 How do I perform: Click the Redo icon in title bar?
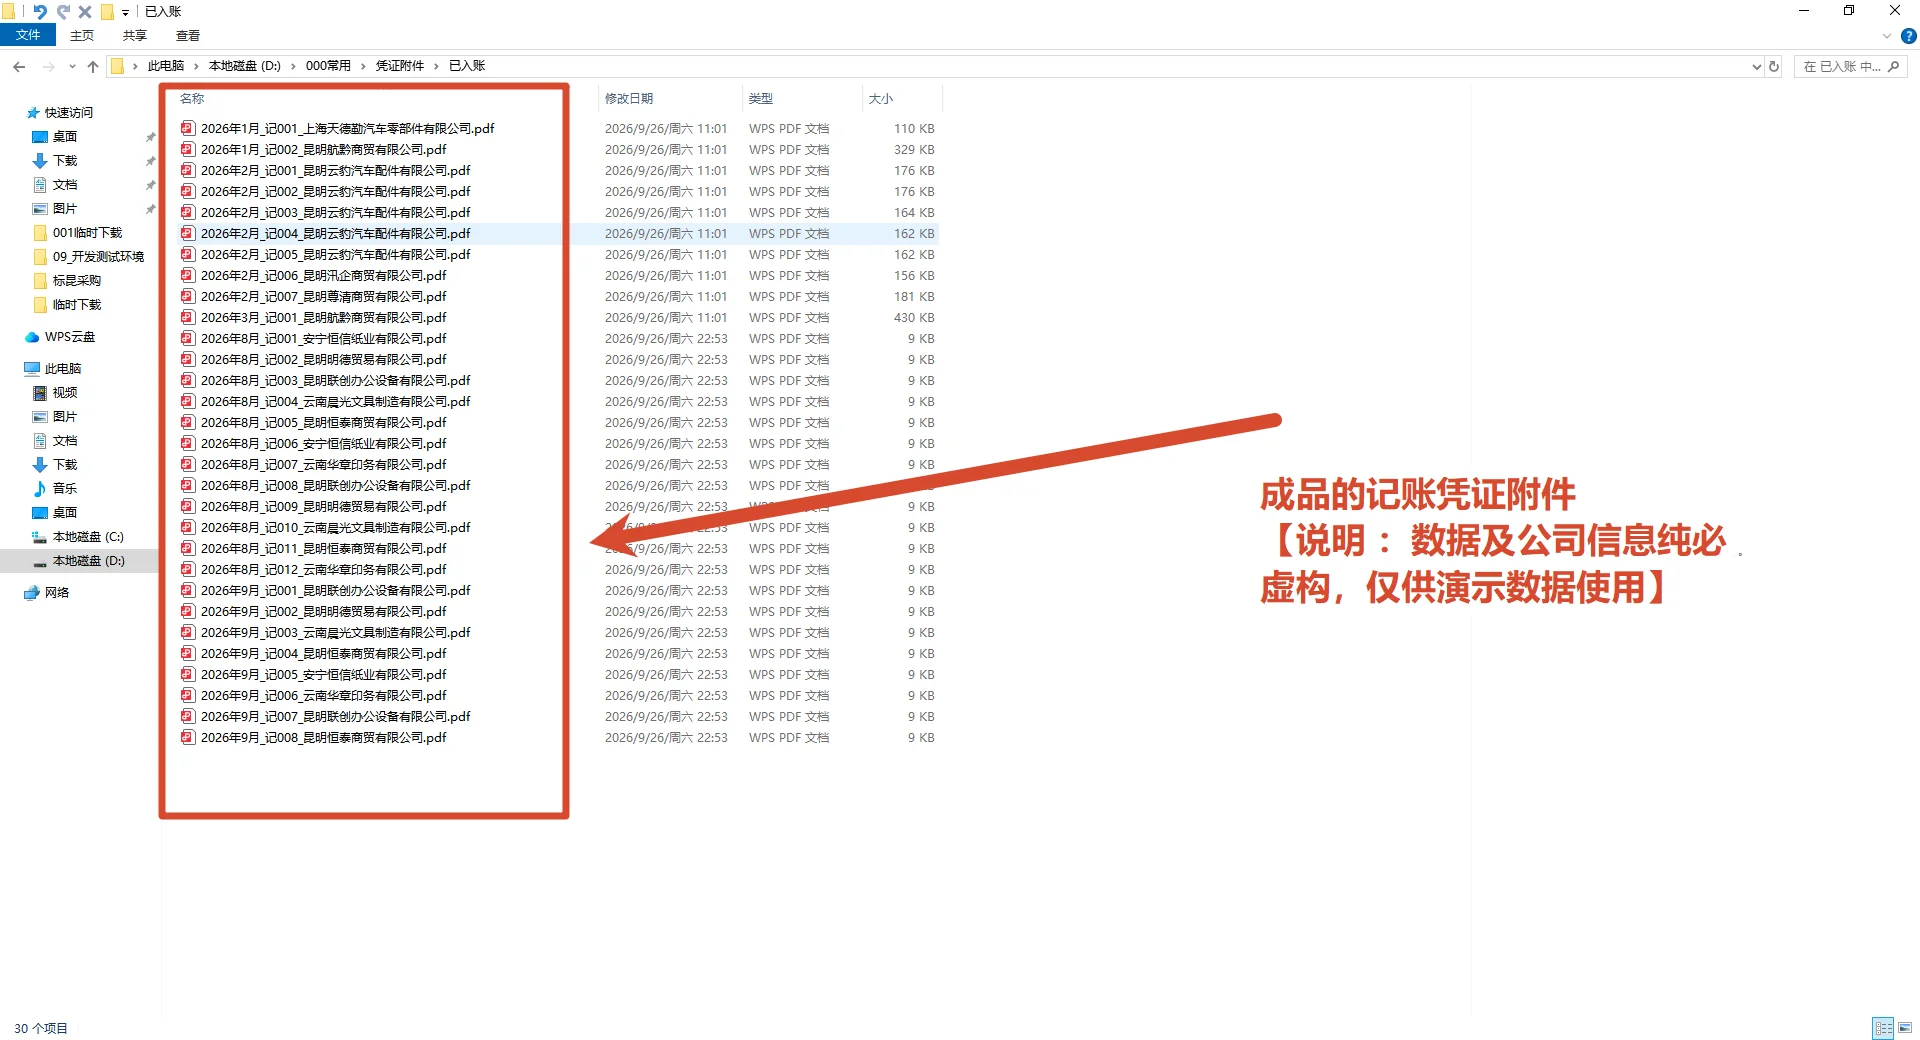pyautogui.click(x=63, y=12)
